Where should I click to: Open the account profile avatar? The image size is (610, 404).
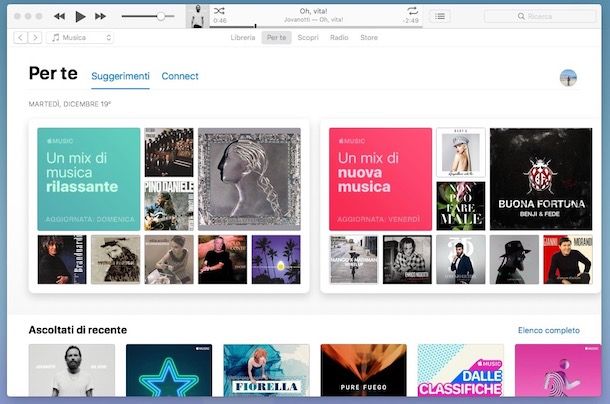(x=568, y=78)
